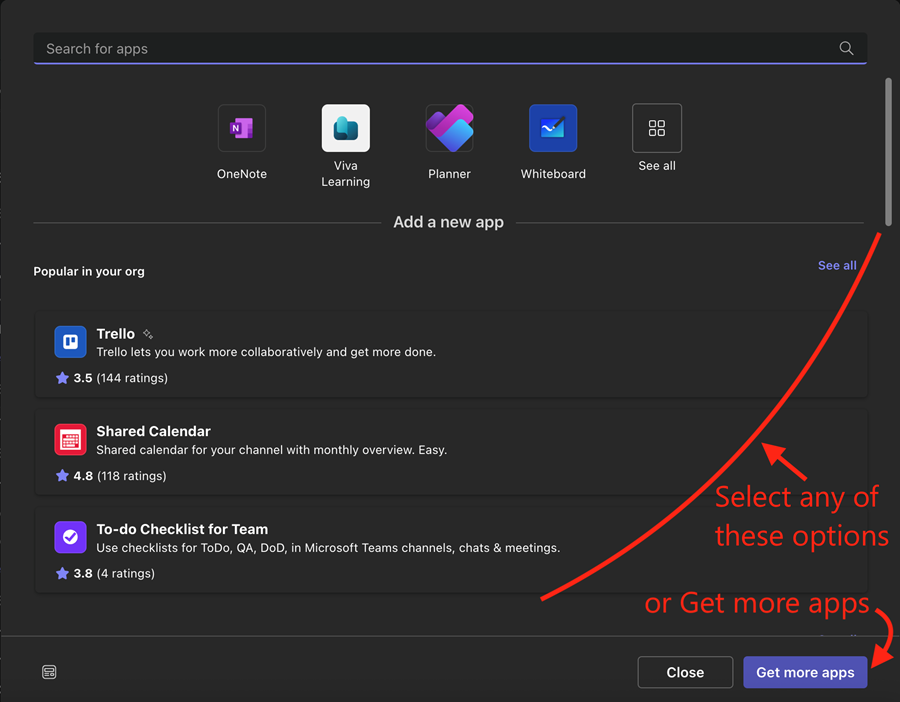
Task: Click the Trello description text
Action: point(266,352)
